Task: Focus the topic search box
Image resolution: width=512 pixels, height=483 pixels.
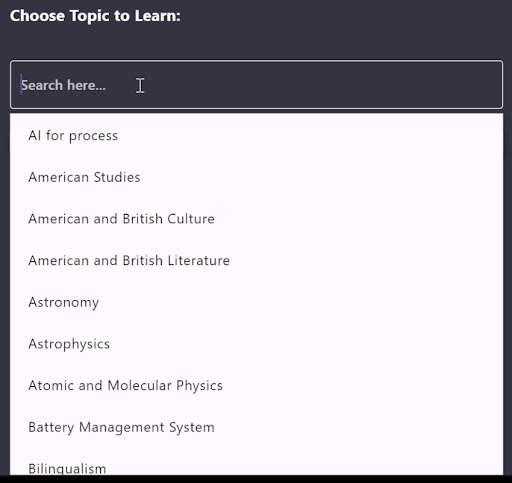Action: (x=256, y=85)
